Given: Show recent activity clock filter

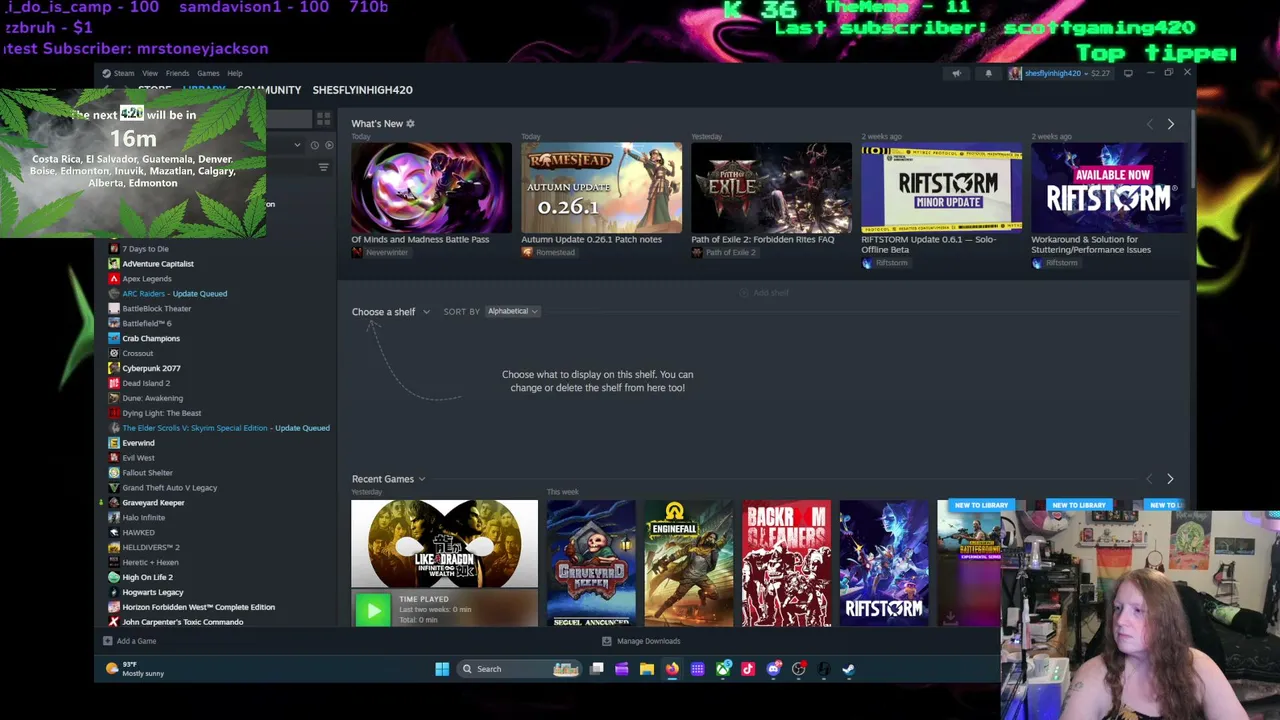Looking at the screenshot, I should (x=314, y=145).
